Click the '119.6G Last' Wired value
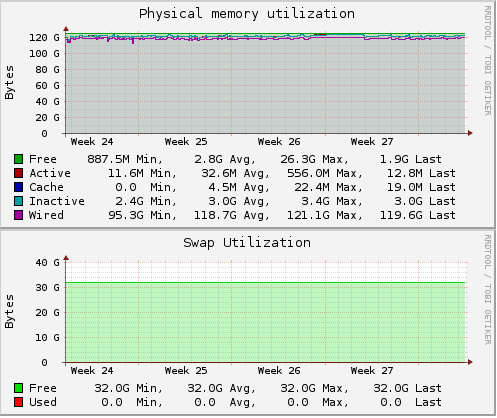The height and width of the screenshot is (418, 497). click(418, 215)
